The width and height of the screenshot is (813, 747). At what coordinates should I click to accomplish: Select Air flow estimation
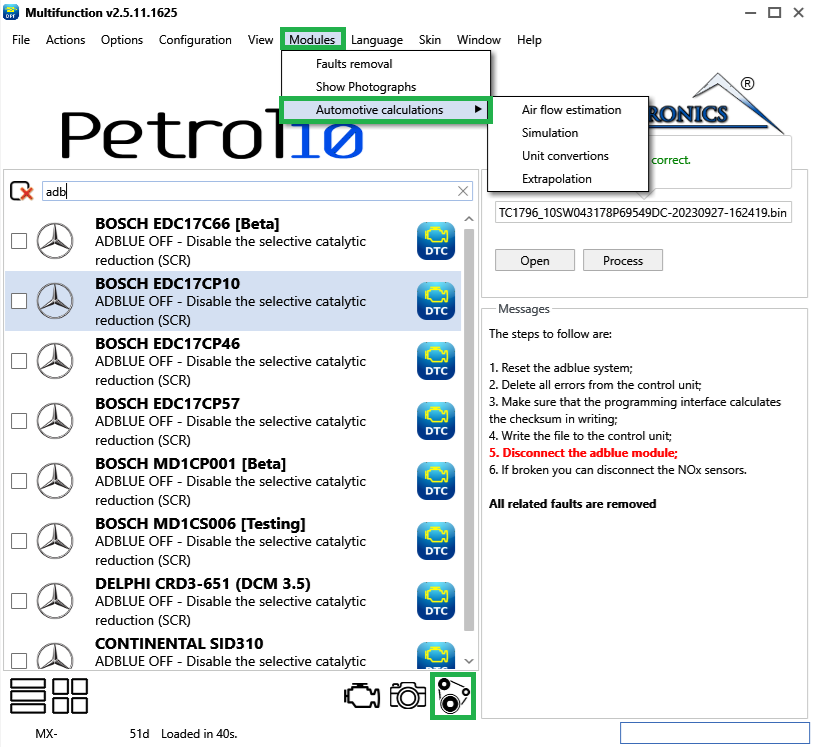point(569,110)
